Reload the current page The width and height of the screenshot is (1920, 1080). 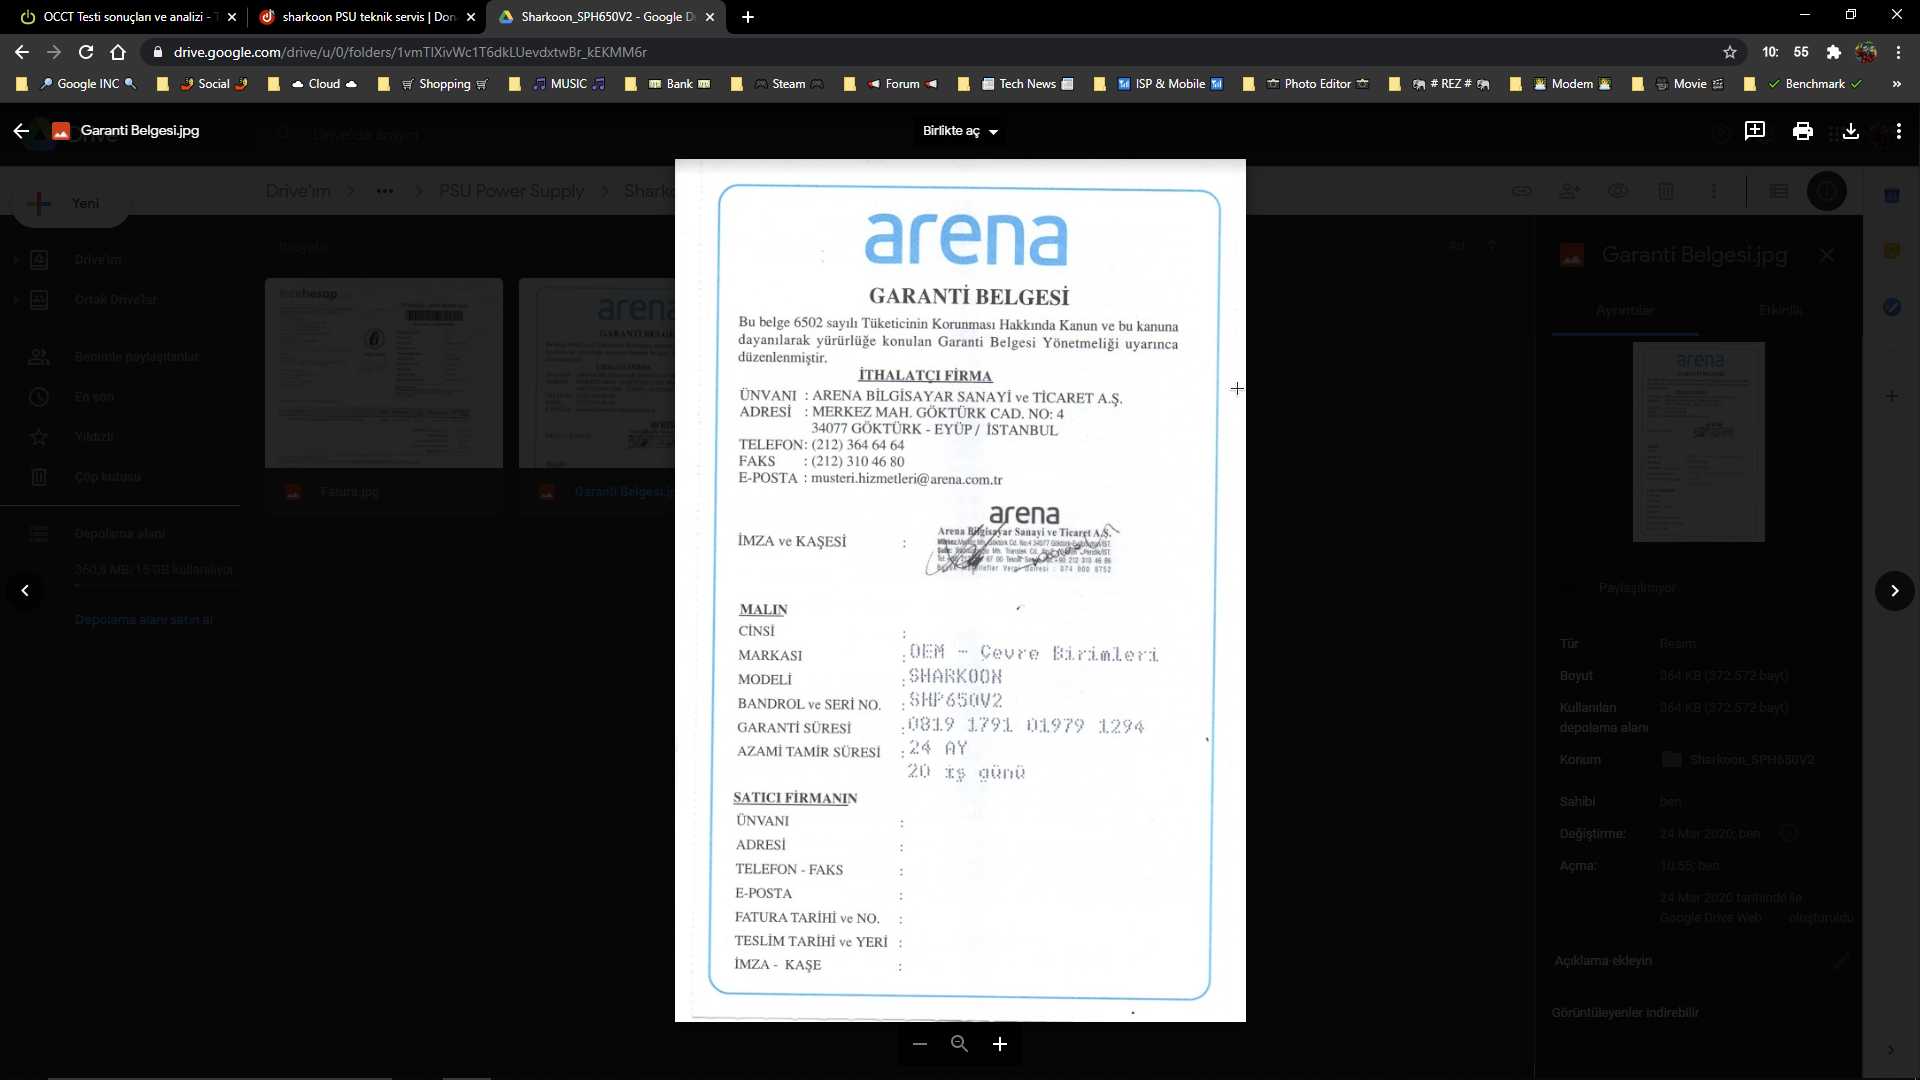[86, 52]
